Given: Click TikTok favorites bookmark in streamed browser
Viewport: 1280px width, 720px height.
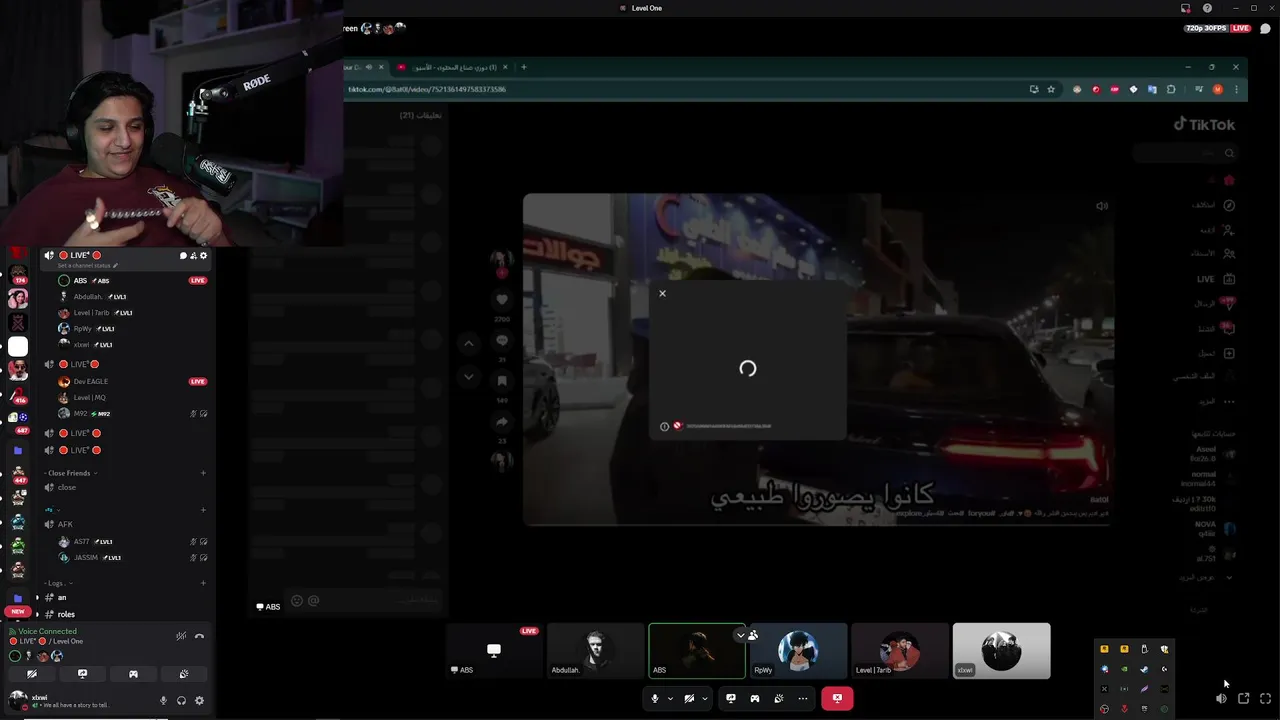Looking at the screenshot, I should coord(502,381).
